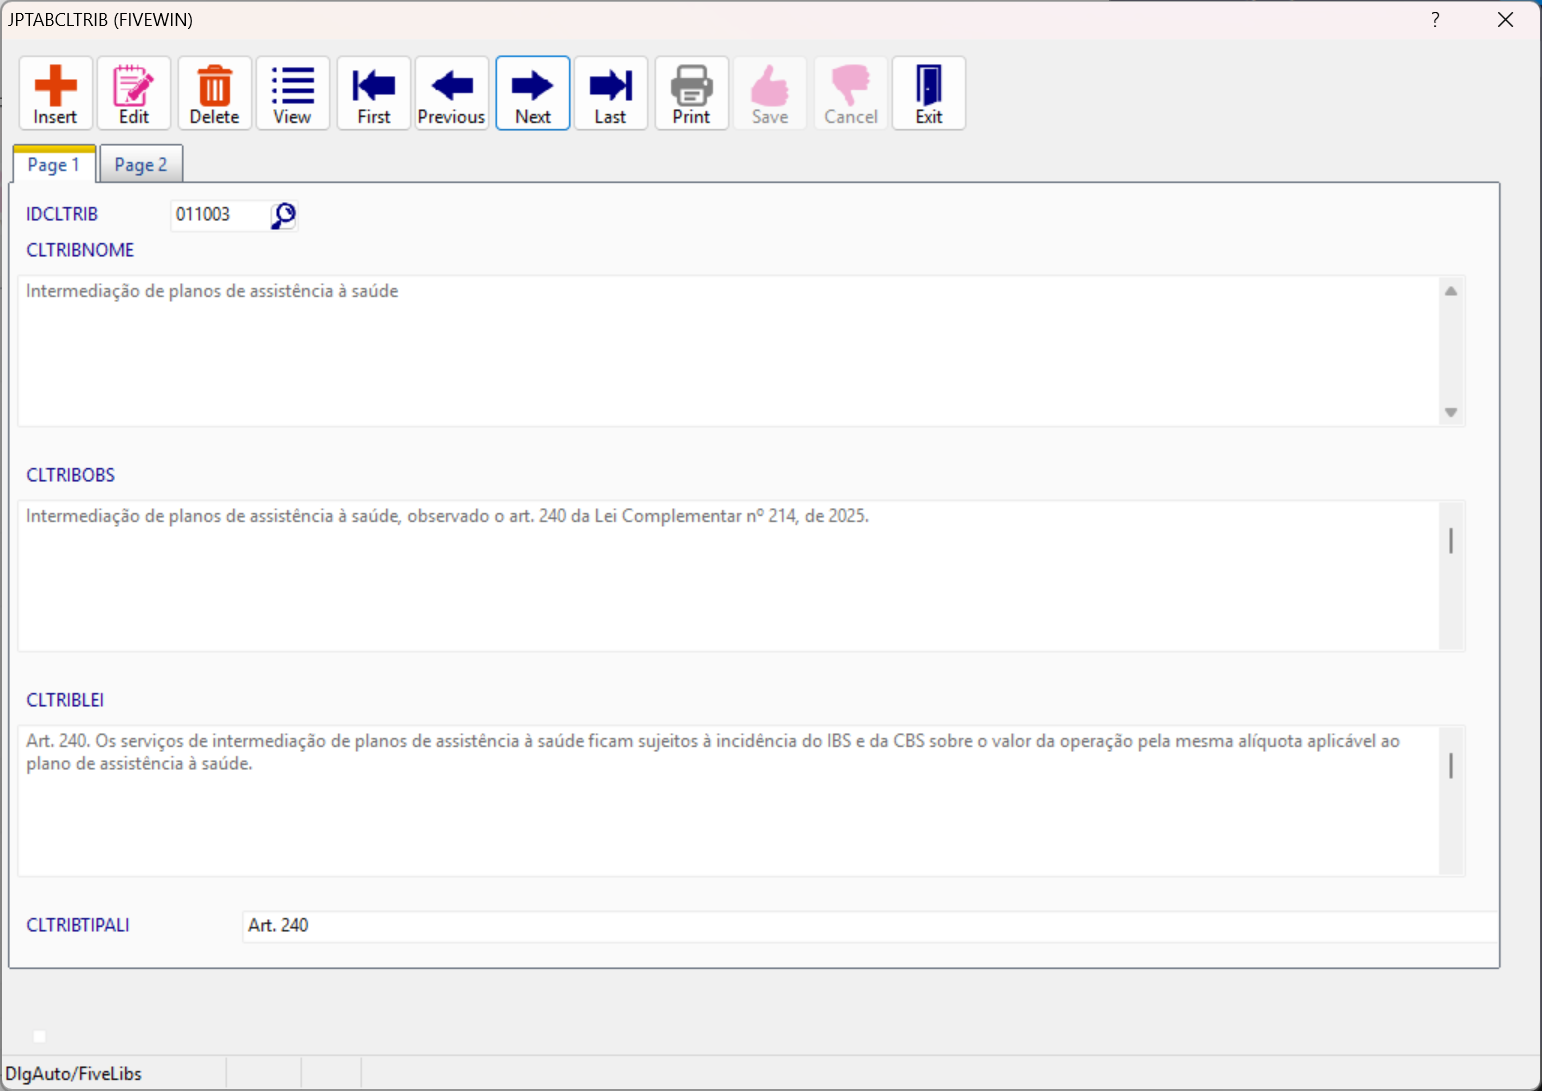This screenshot has height=1091, width=1542.
Task: Click the IDCLTRIB search magnifier icon
Action: (x=284, y=215)
